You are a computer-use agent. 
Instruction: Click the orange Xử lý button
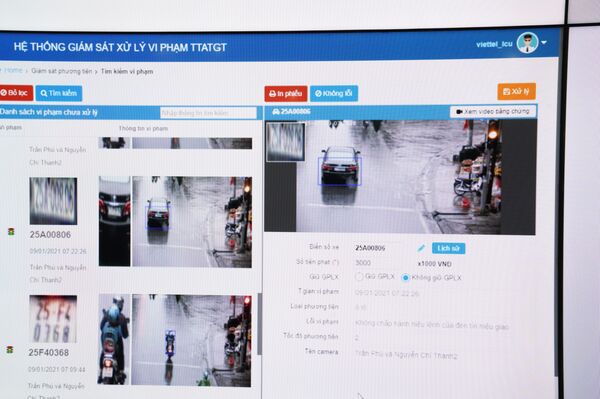[517, 91]
